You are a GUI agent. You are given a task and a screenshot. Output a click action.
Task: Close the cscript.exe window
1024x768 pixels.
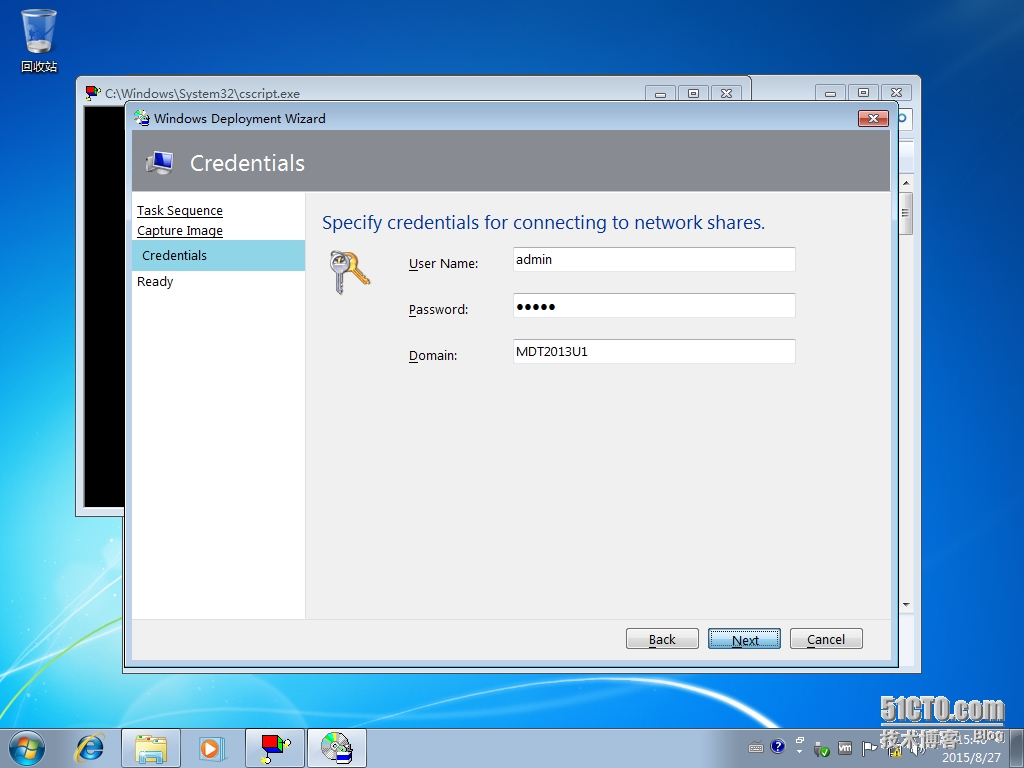[x=726, y=93]
